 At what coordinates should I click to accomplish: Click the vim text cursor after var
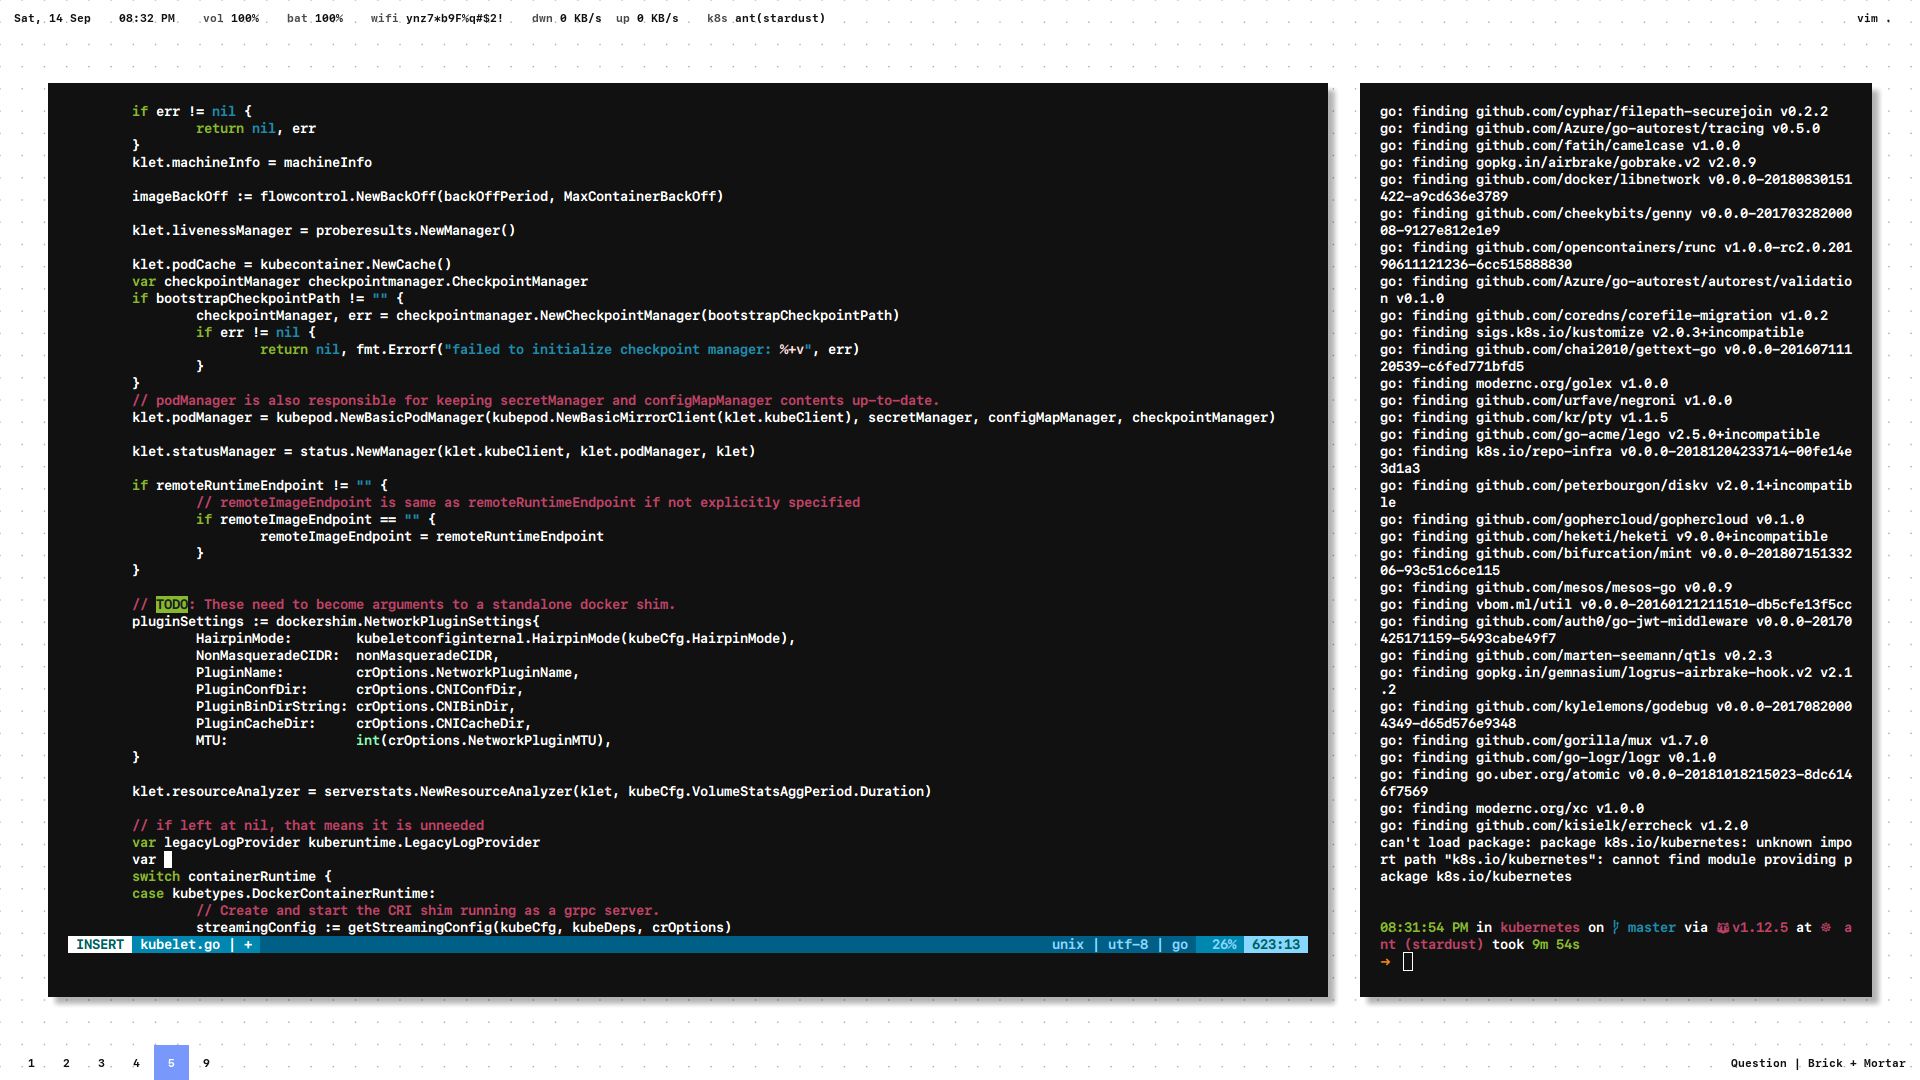click(x=168, y=859)
